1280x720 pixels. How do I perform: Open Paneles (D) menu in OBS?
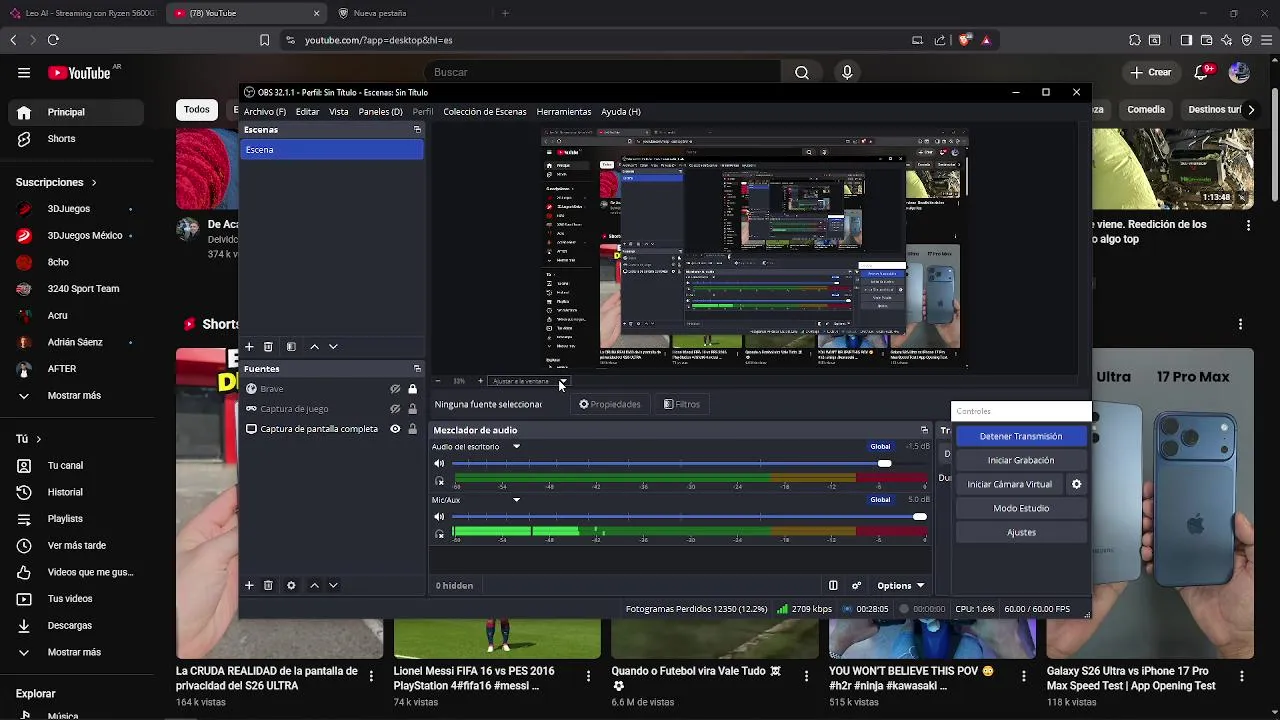[x=381, y=112]
